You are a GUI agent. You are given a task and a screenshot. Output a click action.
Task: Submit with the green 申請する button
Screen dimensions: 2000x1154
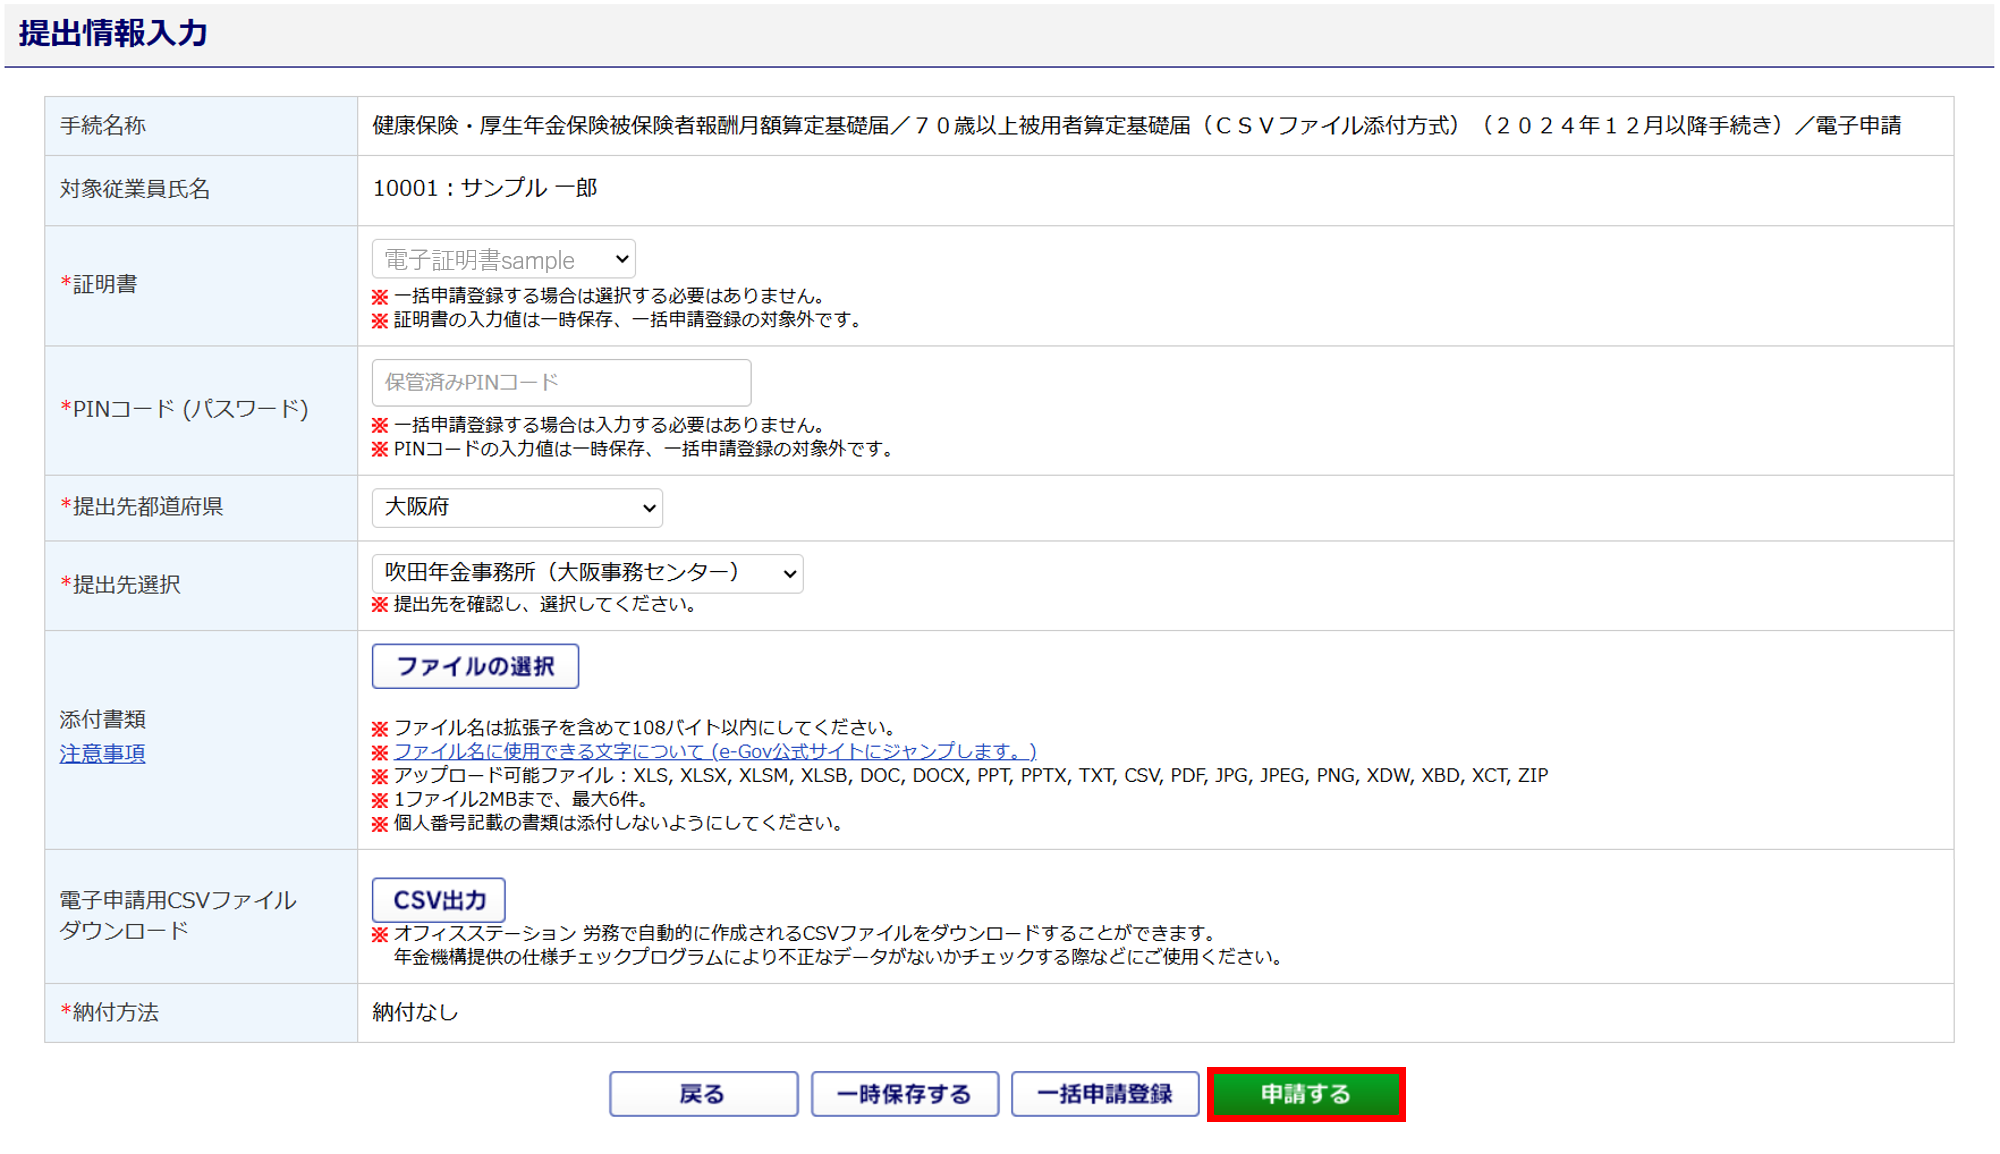click(1305, 1094)
